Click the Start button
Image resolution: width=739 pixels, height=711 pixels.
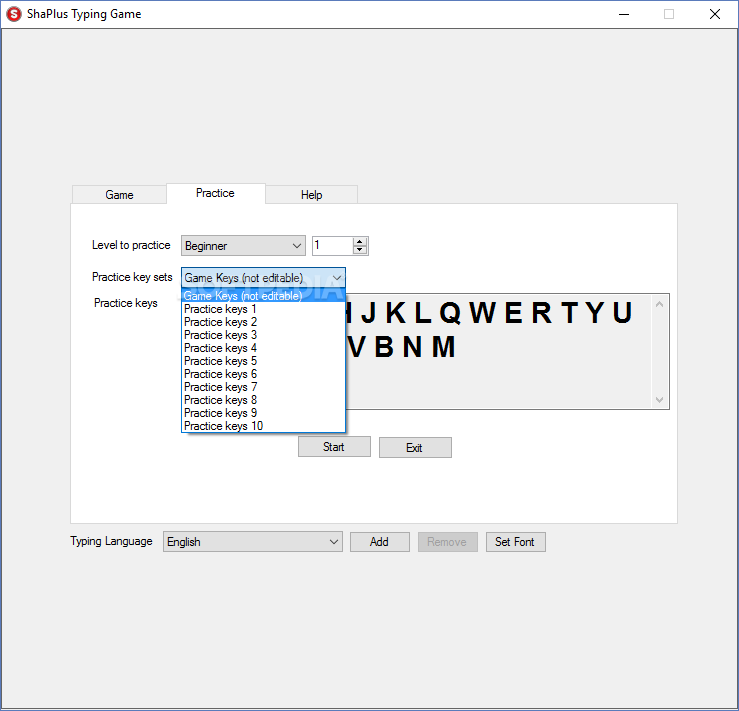pos(334,447)
